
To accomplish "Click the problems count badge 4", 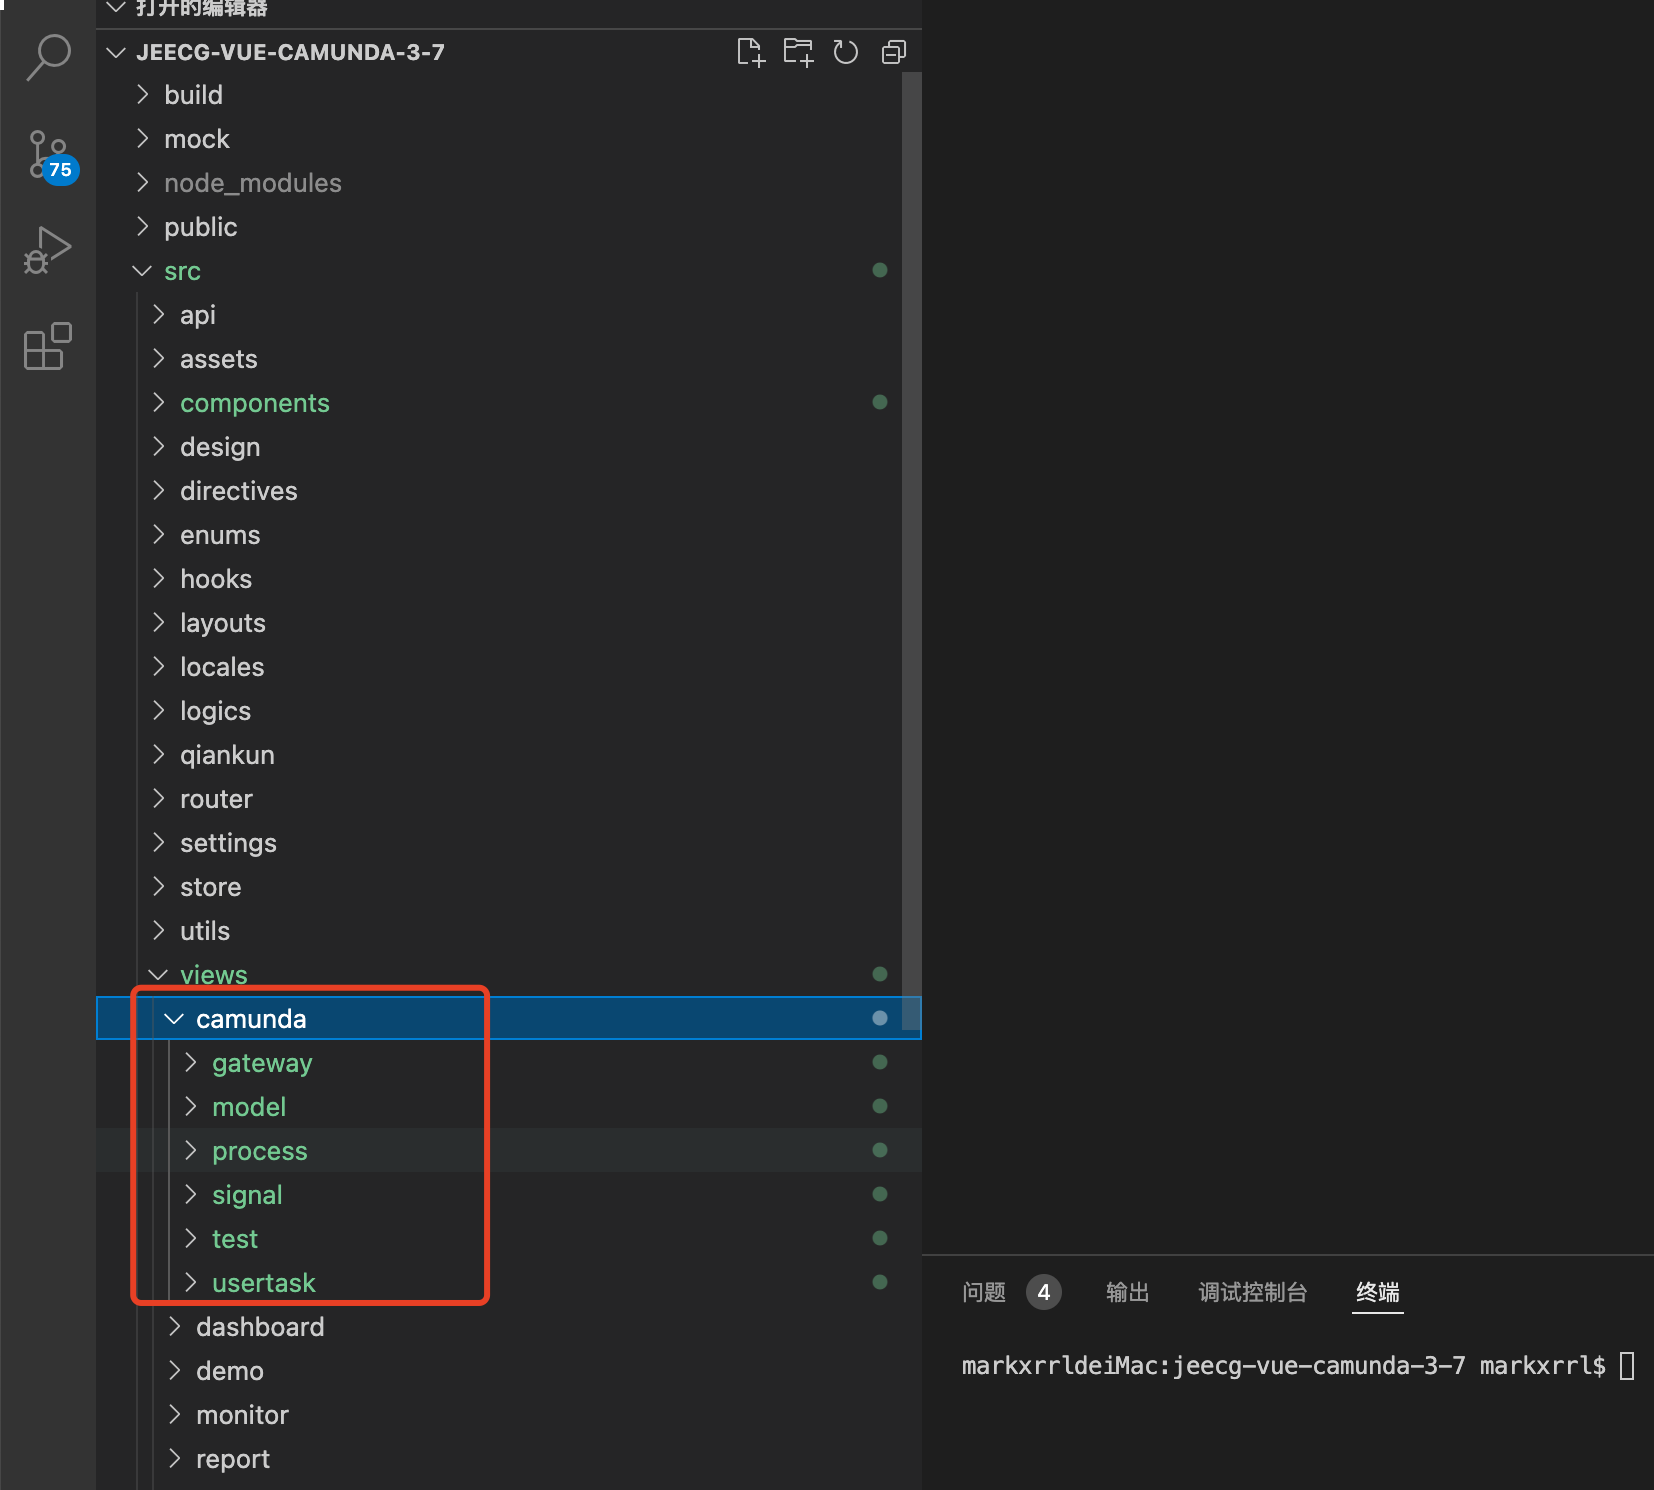I will [1044, 1293].
